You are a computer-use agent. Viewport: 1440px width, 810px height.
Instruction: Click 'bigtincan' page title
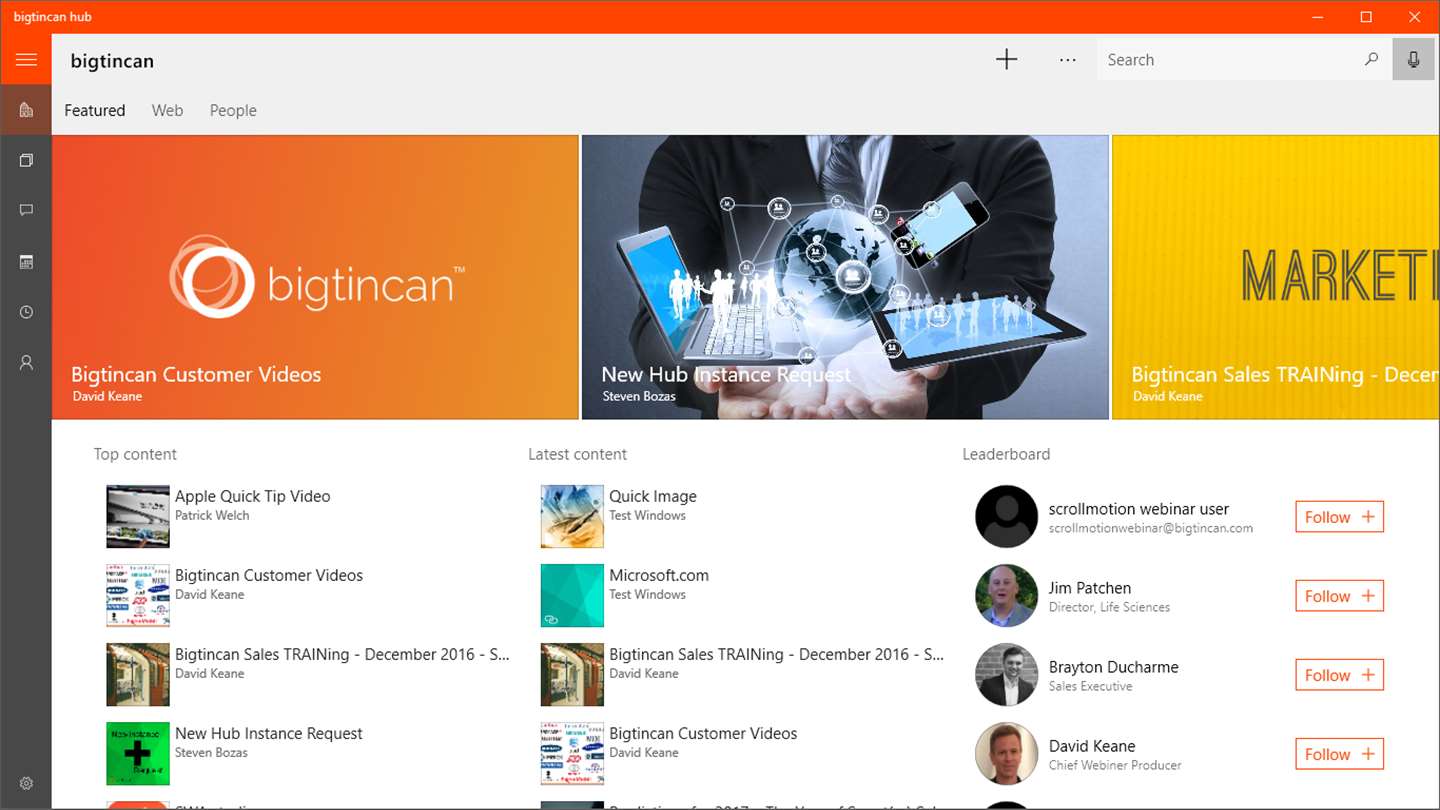click(x=112, y=61)
